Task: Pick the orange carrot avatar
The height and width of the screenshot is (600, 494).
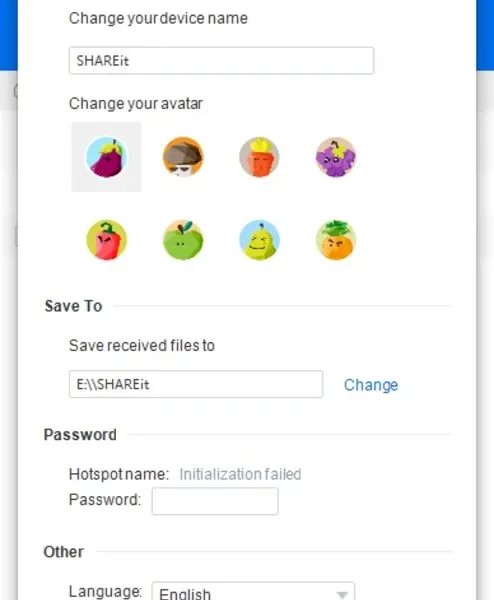Action: 259,157
